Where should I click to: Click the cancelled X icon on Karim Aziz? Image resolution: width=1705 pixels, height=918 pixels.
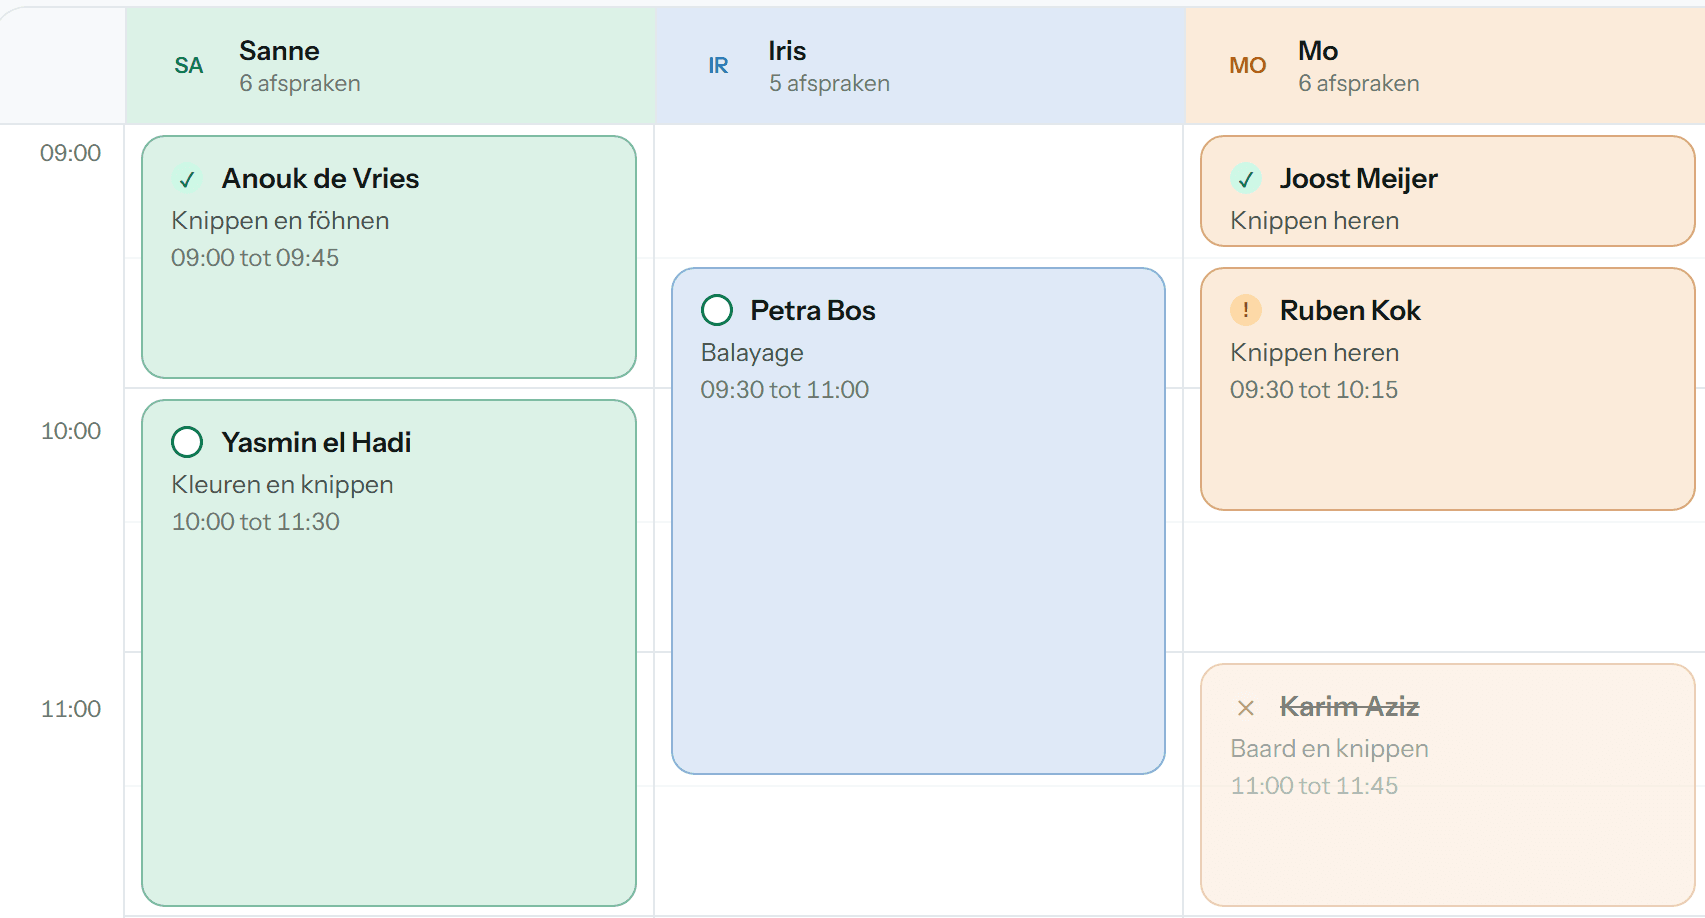click(1246, 707)
